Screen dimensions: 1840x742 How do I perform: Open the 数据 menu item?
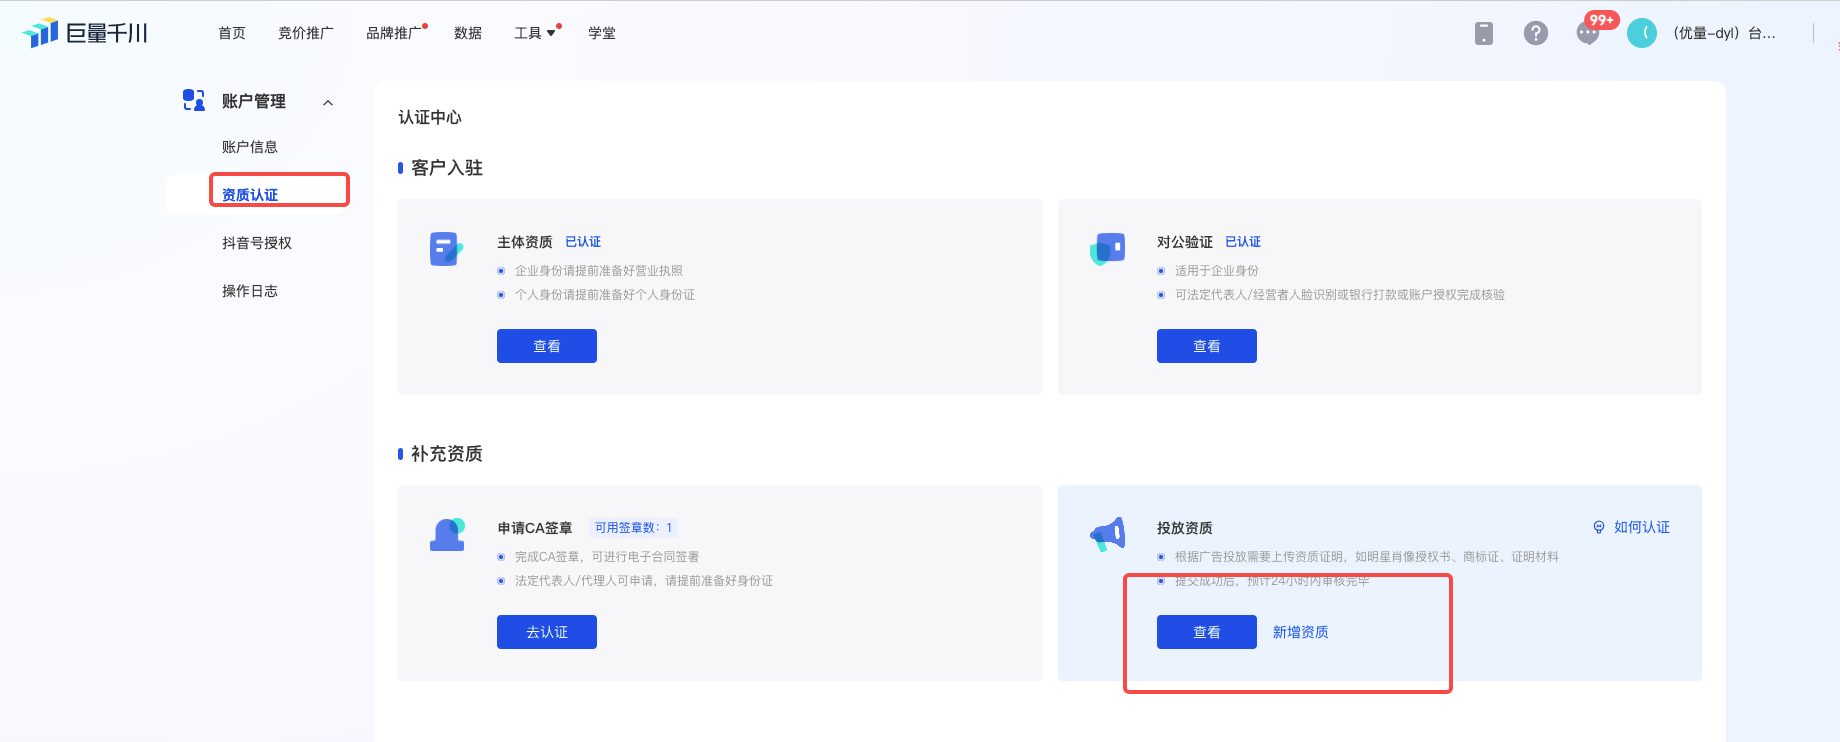click(468, 33)
